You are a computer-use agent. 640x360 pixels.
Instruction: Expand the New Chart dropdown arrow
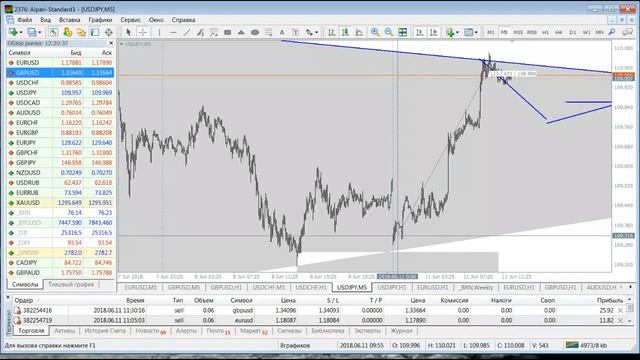tap(20, 32)
